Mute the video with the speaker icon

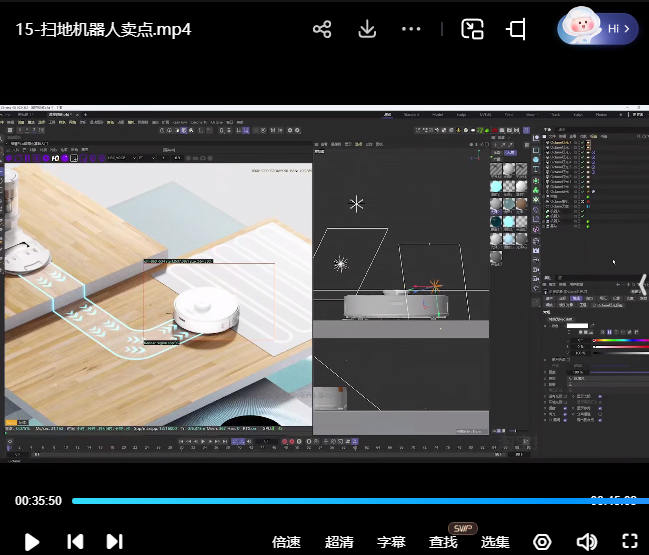tap(586, 542)
